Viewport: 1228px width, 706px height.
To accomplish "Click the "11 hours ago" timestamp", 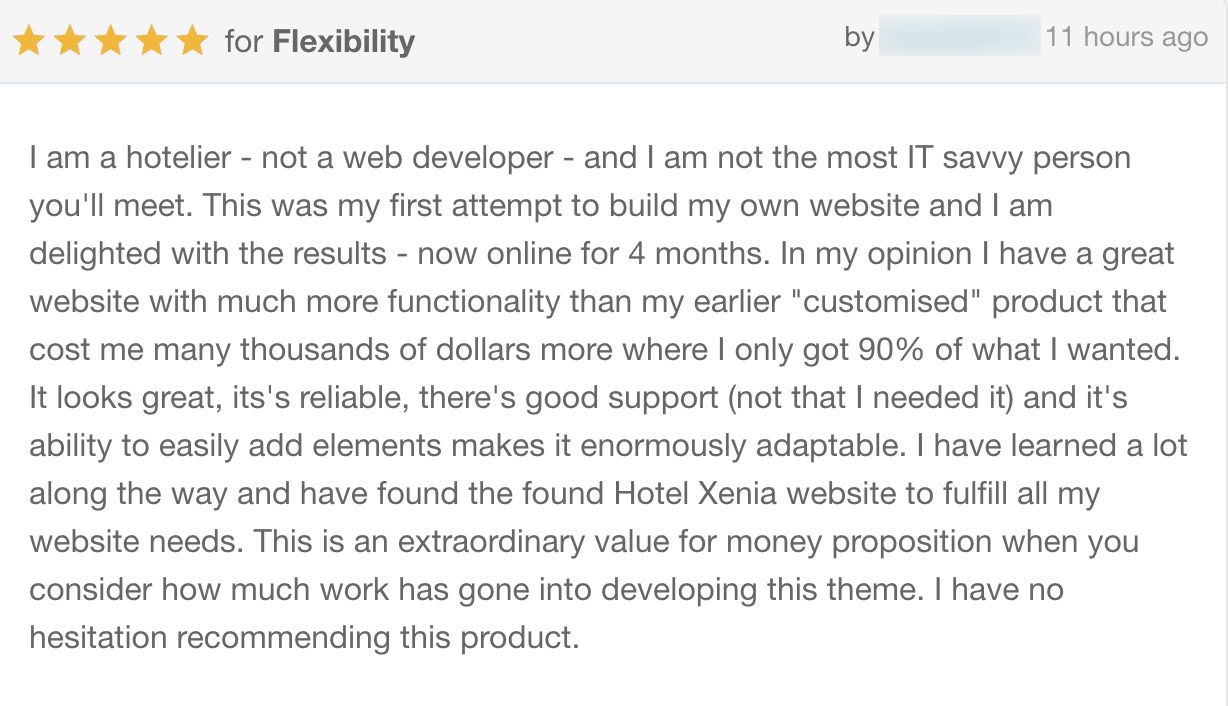I will click(1126, 38).
